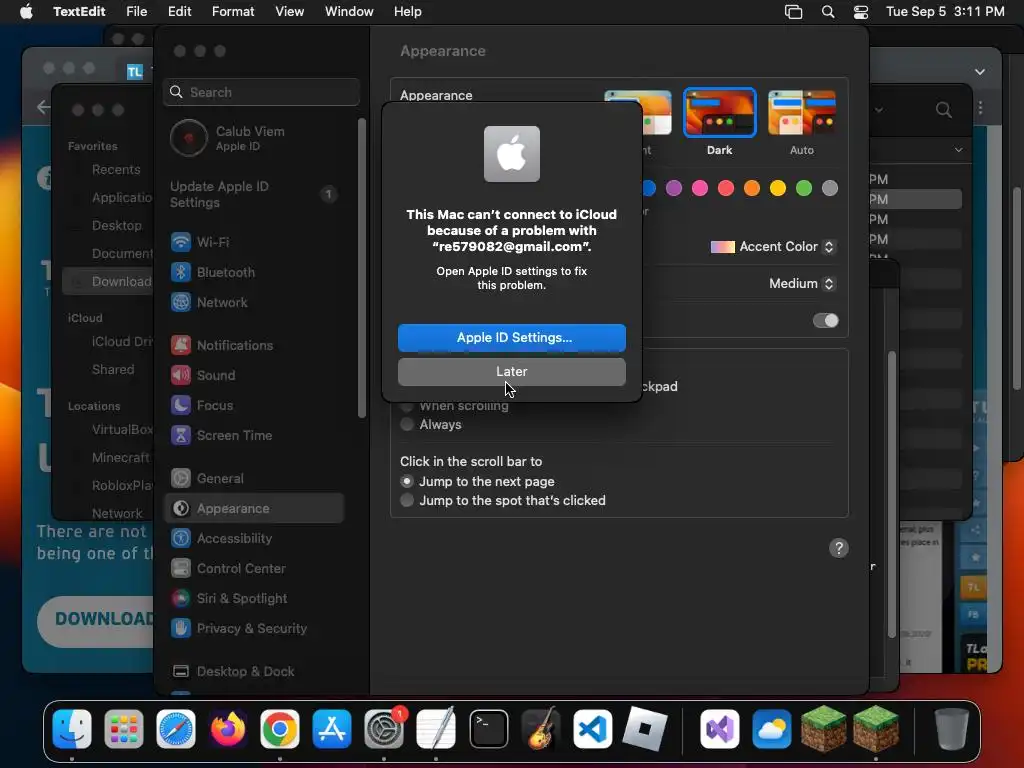Click the System Settings search field
Screen dimensions: 1024x768
click(261, 92)
